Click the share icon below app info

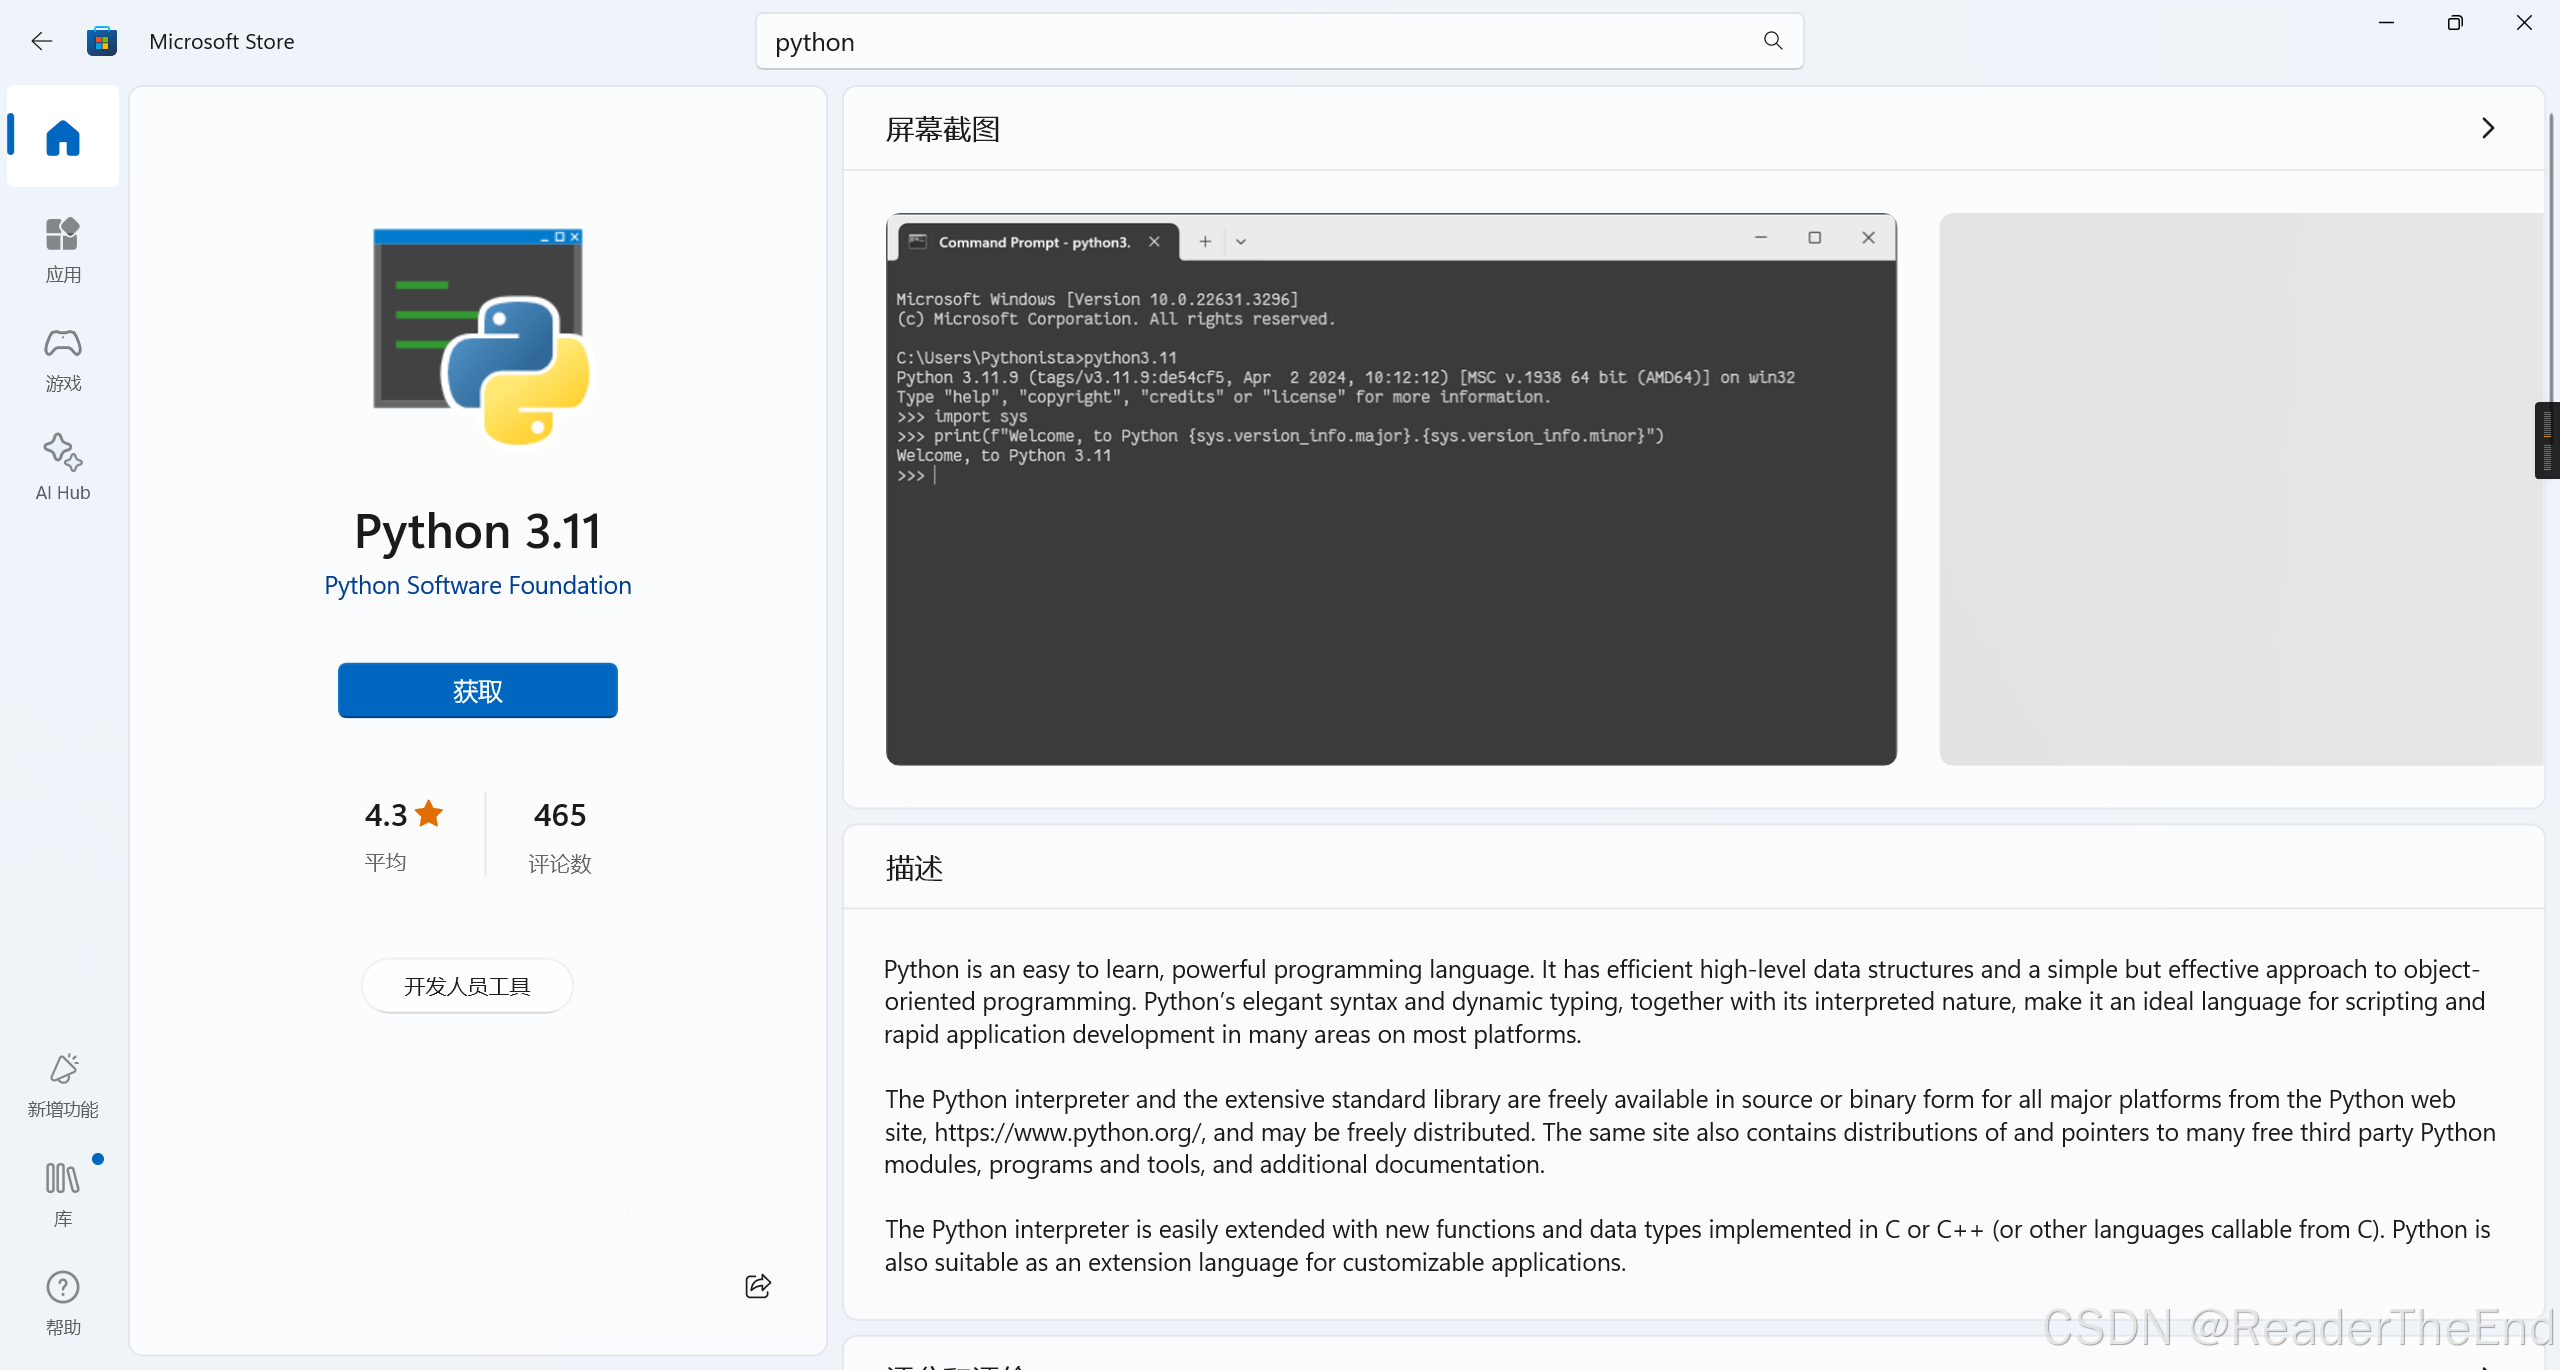pyautogui.click(x=758, y=1286)
